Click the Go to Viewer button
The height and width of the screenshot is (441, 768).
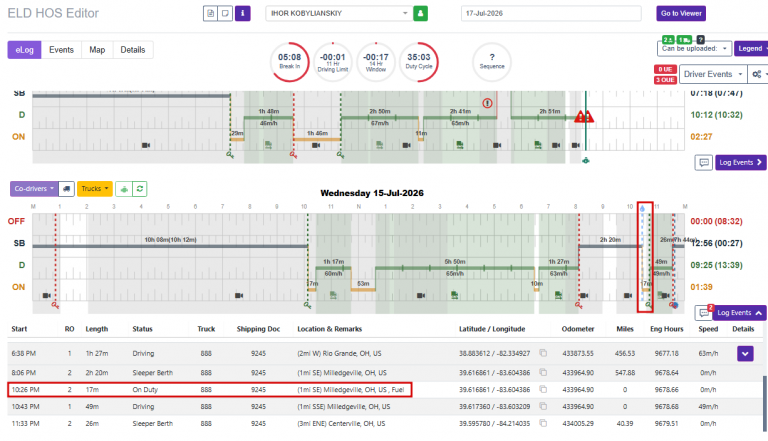(681, 13)
